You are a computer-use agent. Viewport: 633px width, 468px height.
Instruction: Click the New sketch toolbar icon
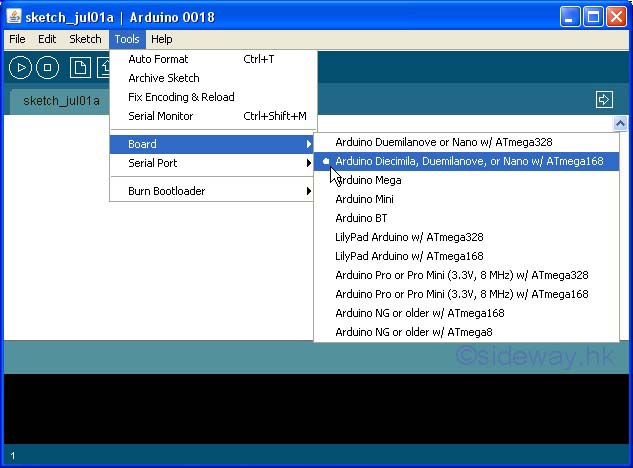tap(80, 67)
